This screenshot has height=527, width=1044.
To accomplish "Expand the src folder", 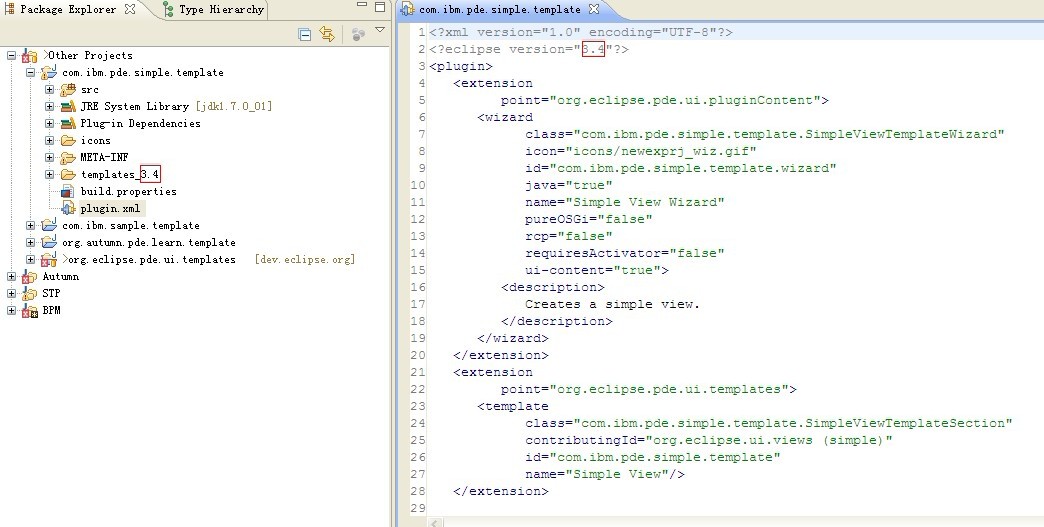I will pyautogui.click(x=49, y=89).
